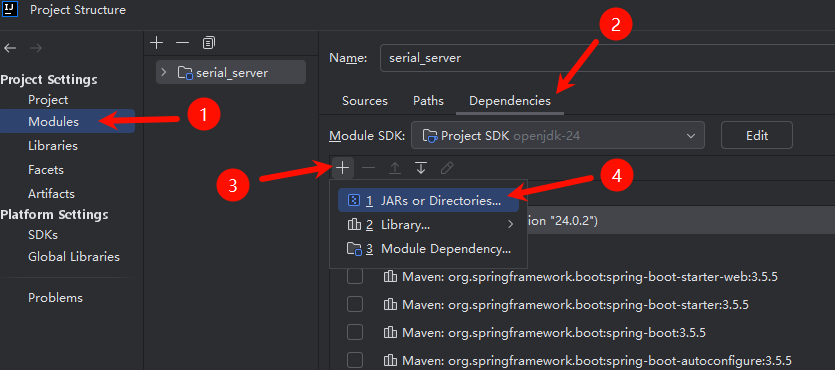Image resolution: width=835 pixels, height=370 pixels.
Task: Add a dependency with plus button
Action: pyautogui.click(x=342, y=168)
